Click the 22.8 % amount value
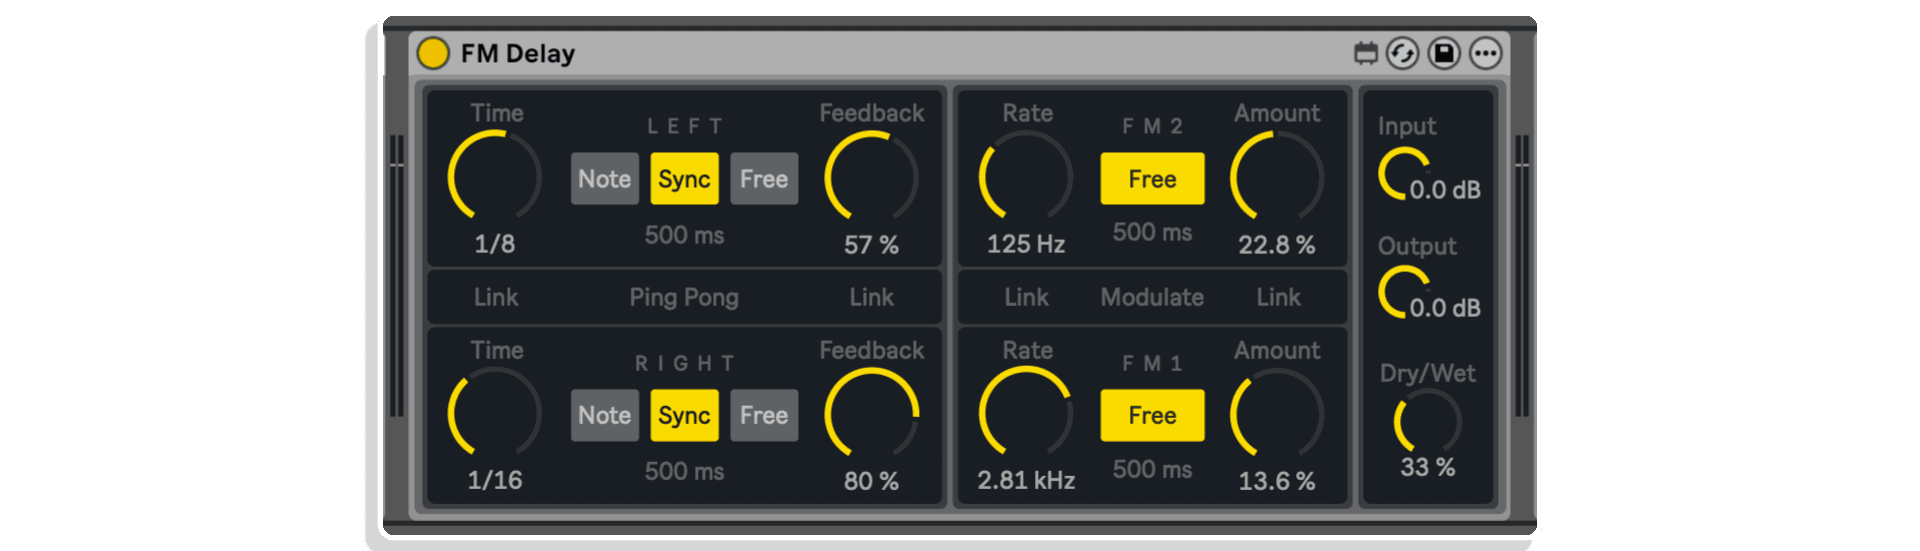Image resolution: width=1920 pixels, height=551 pixels. pyautogui.click(x=1277, y=245)
